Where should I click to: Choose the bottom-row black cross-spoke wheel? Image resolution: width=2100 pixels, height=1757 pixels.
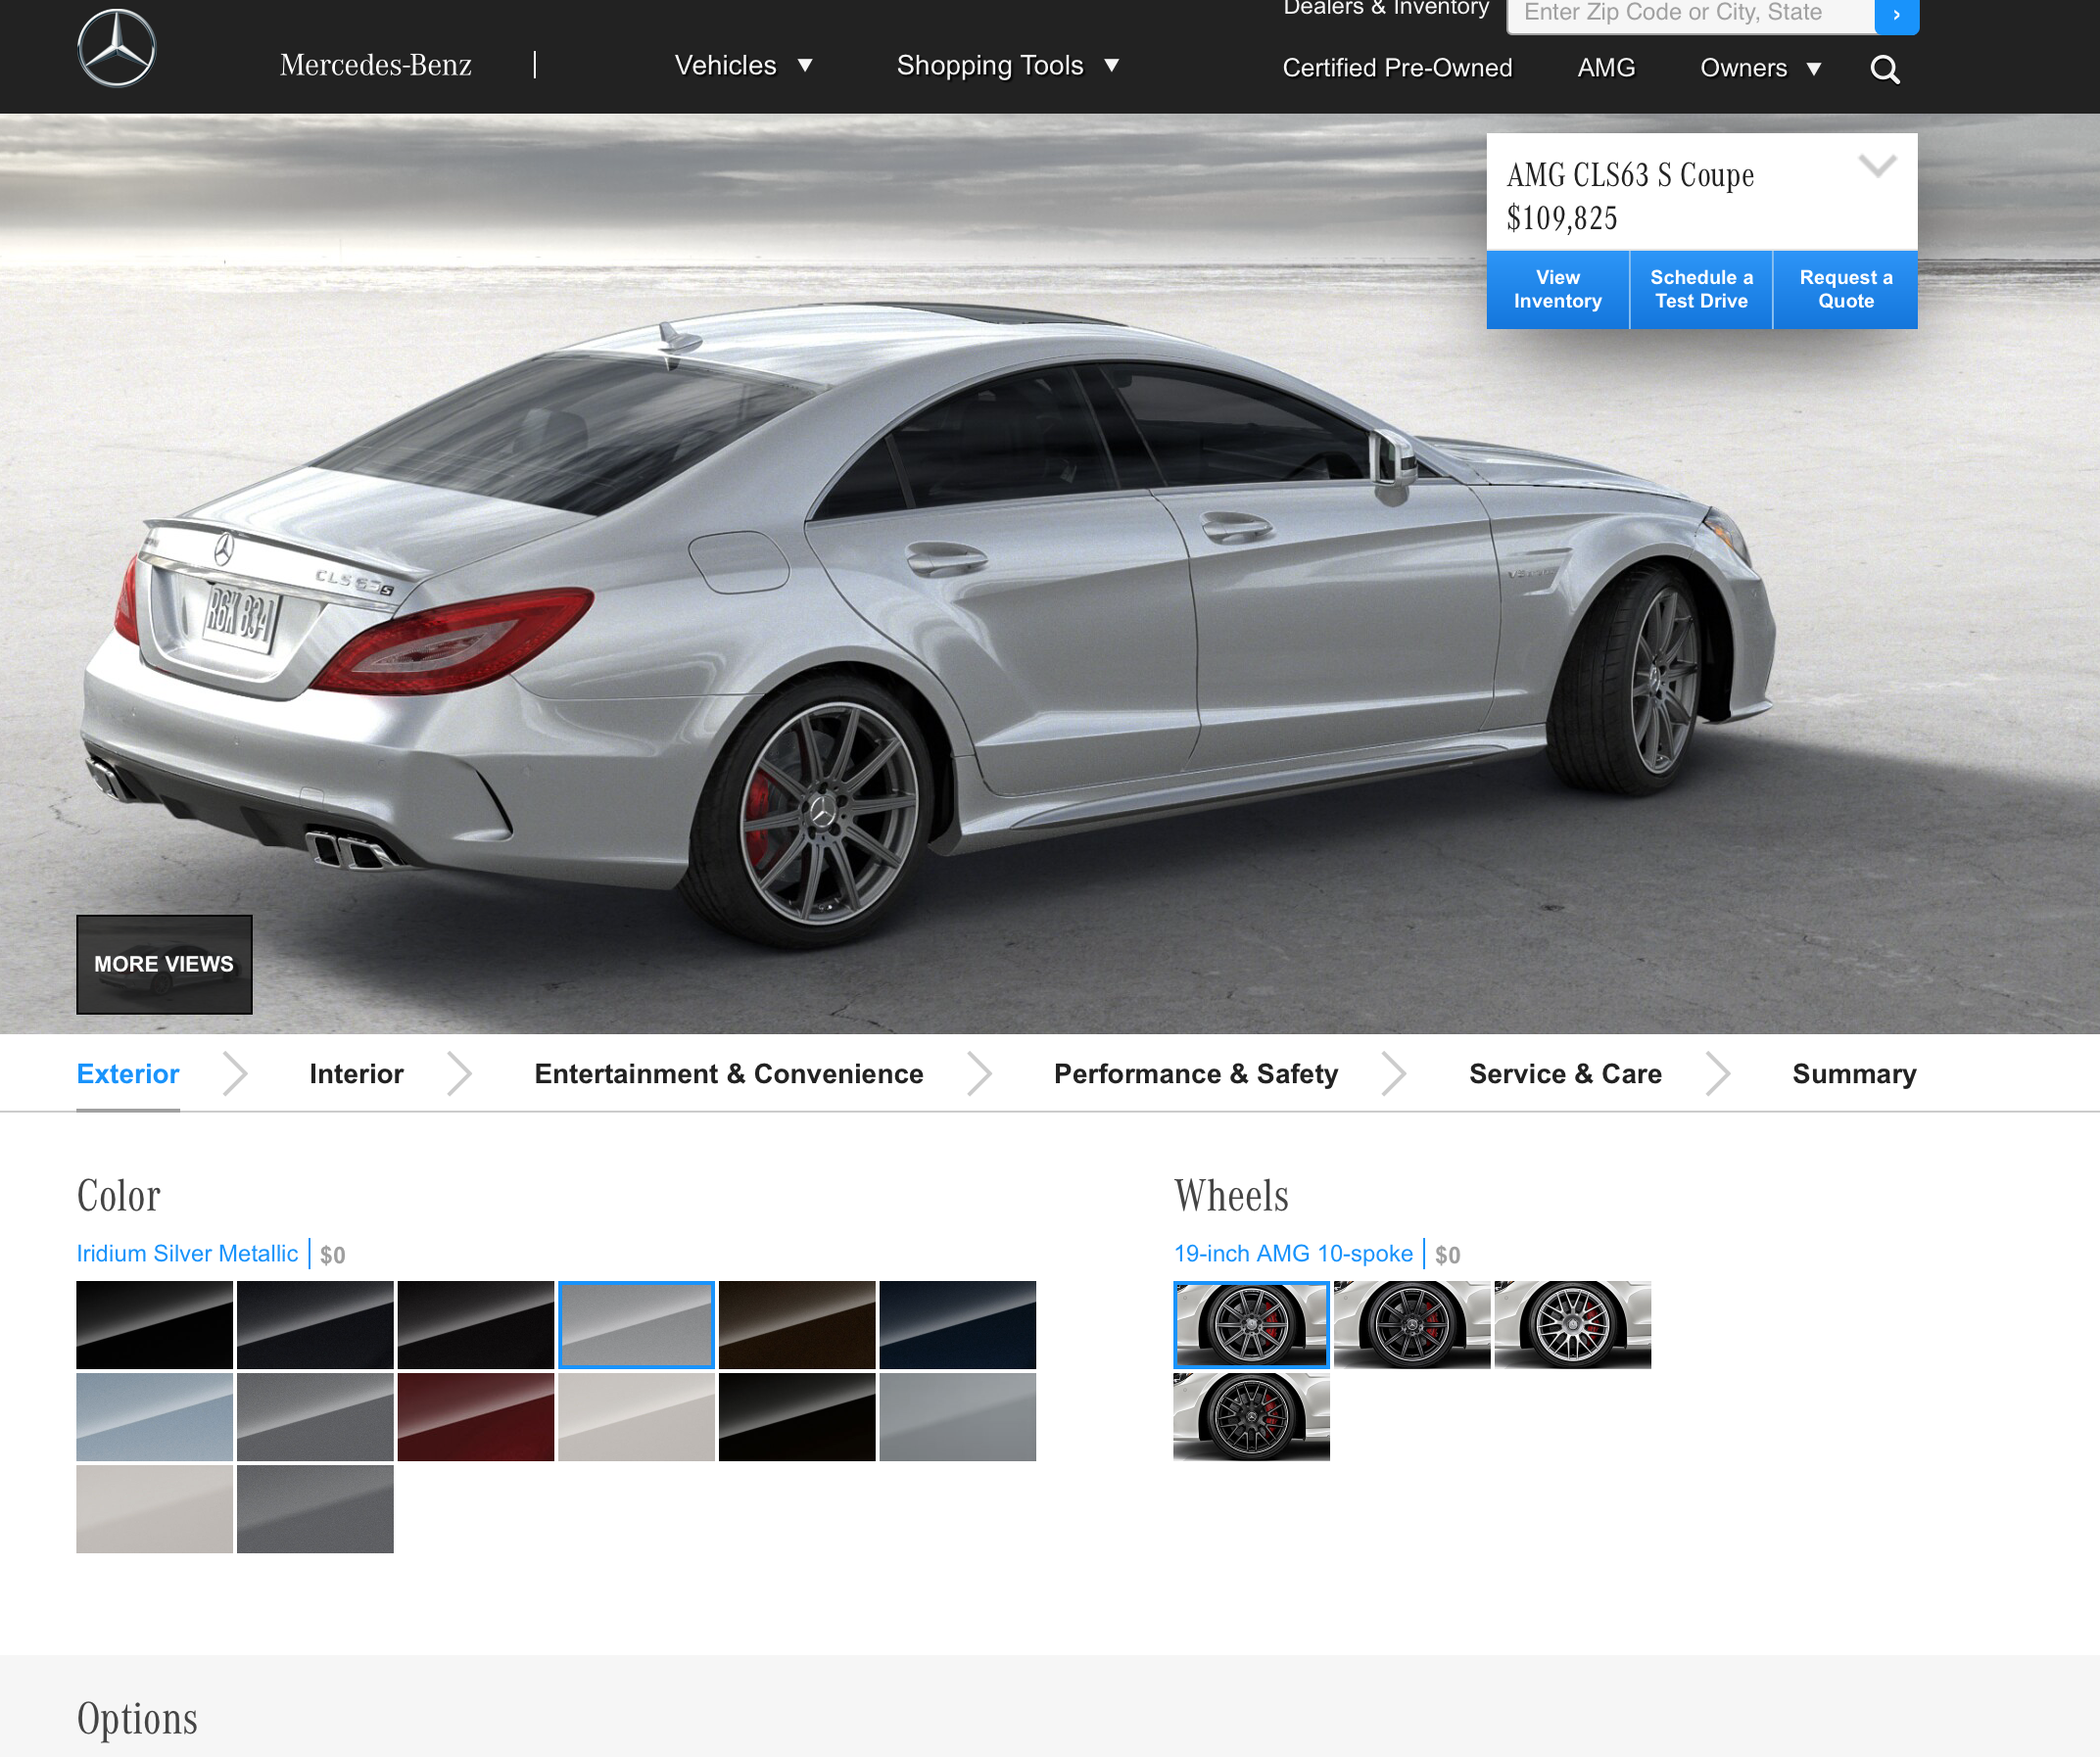point(1251,1417)
